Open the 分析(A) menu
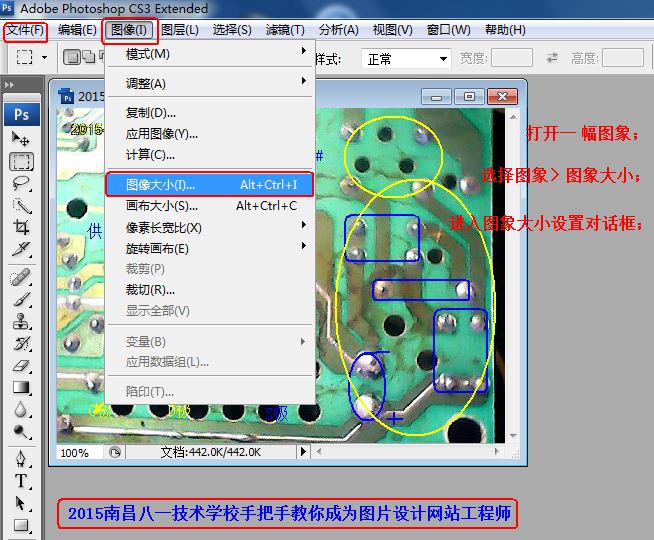This screenshot has width=654, height=540. 338,30
